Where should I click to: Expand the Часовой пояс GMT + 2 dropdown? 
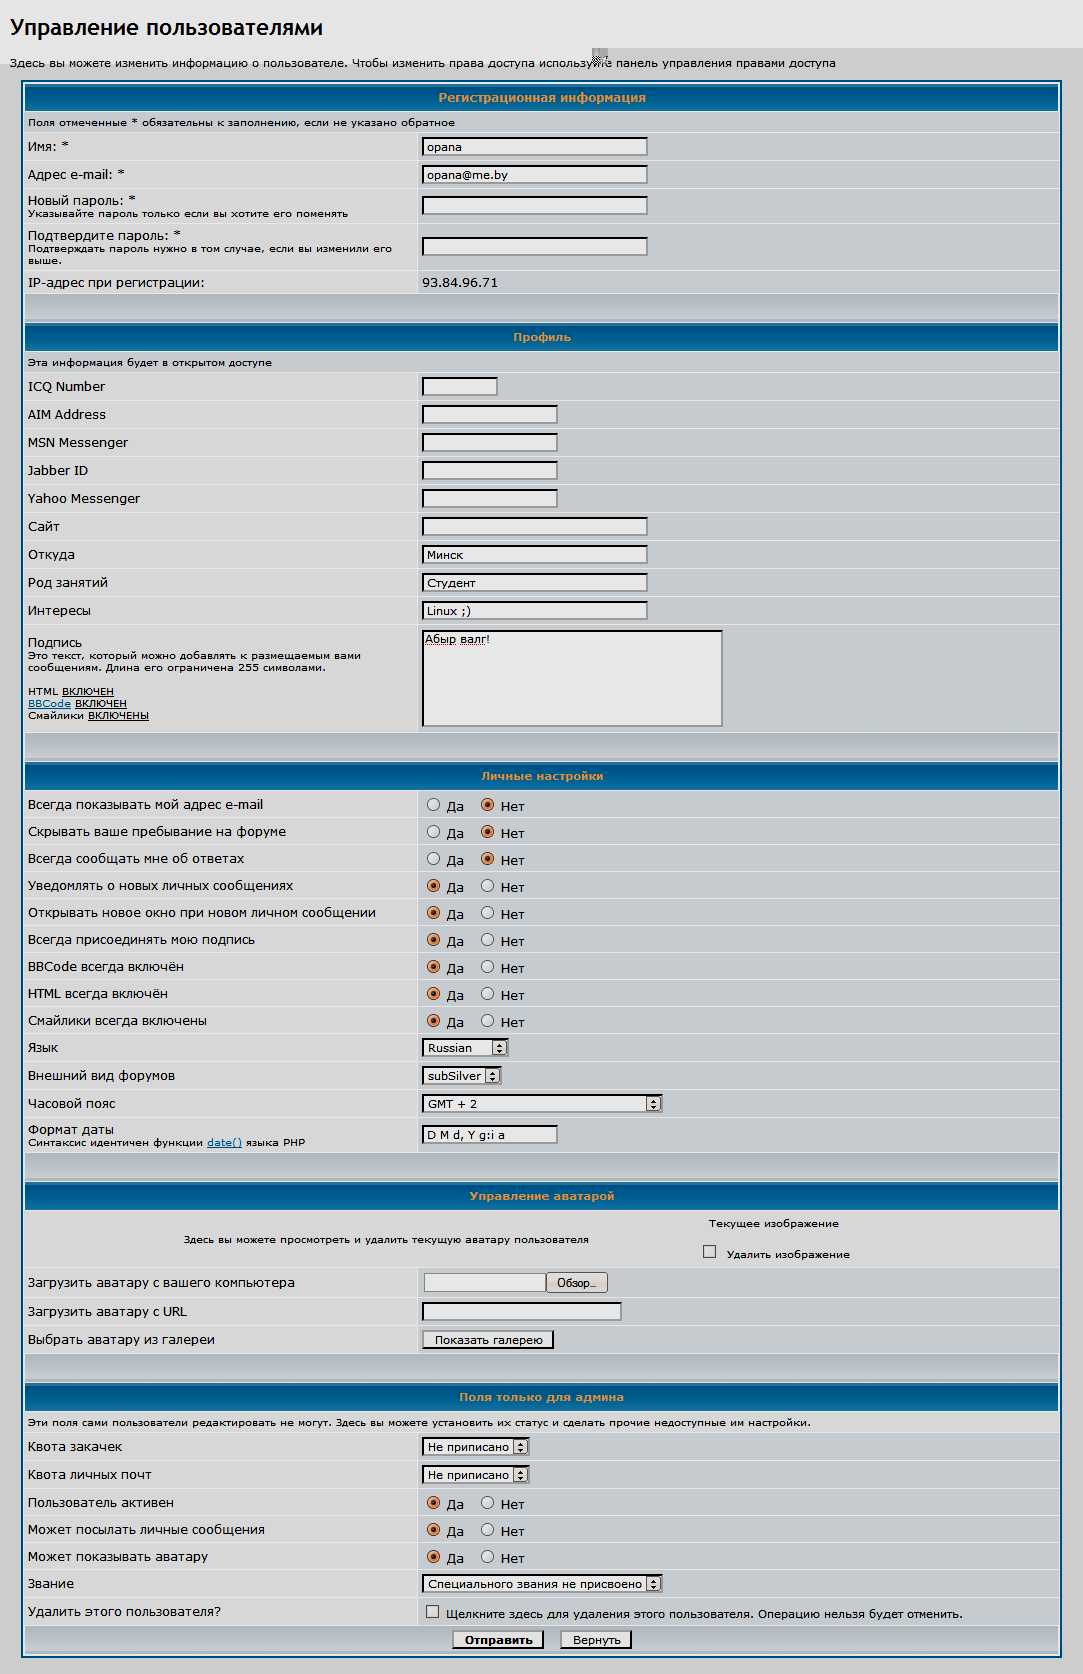pyautogui.click(x=541, y=1104)
